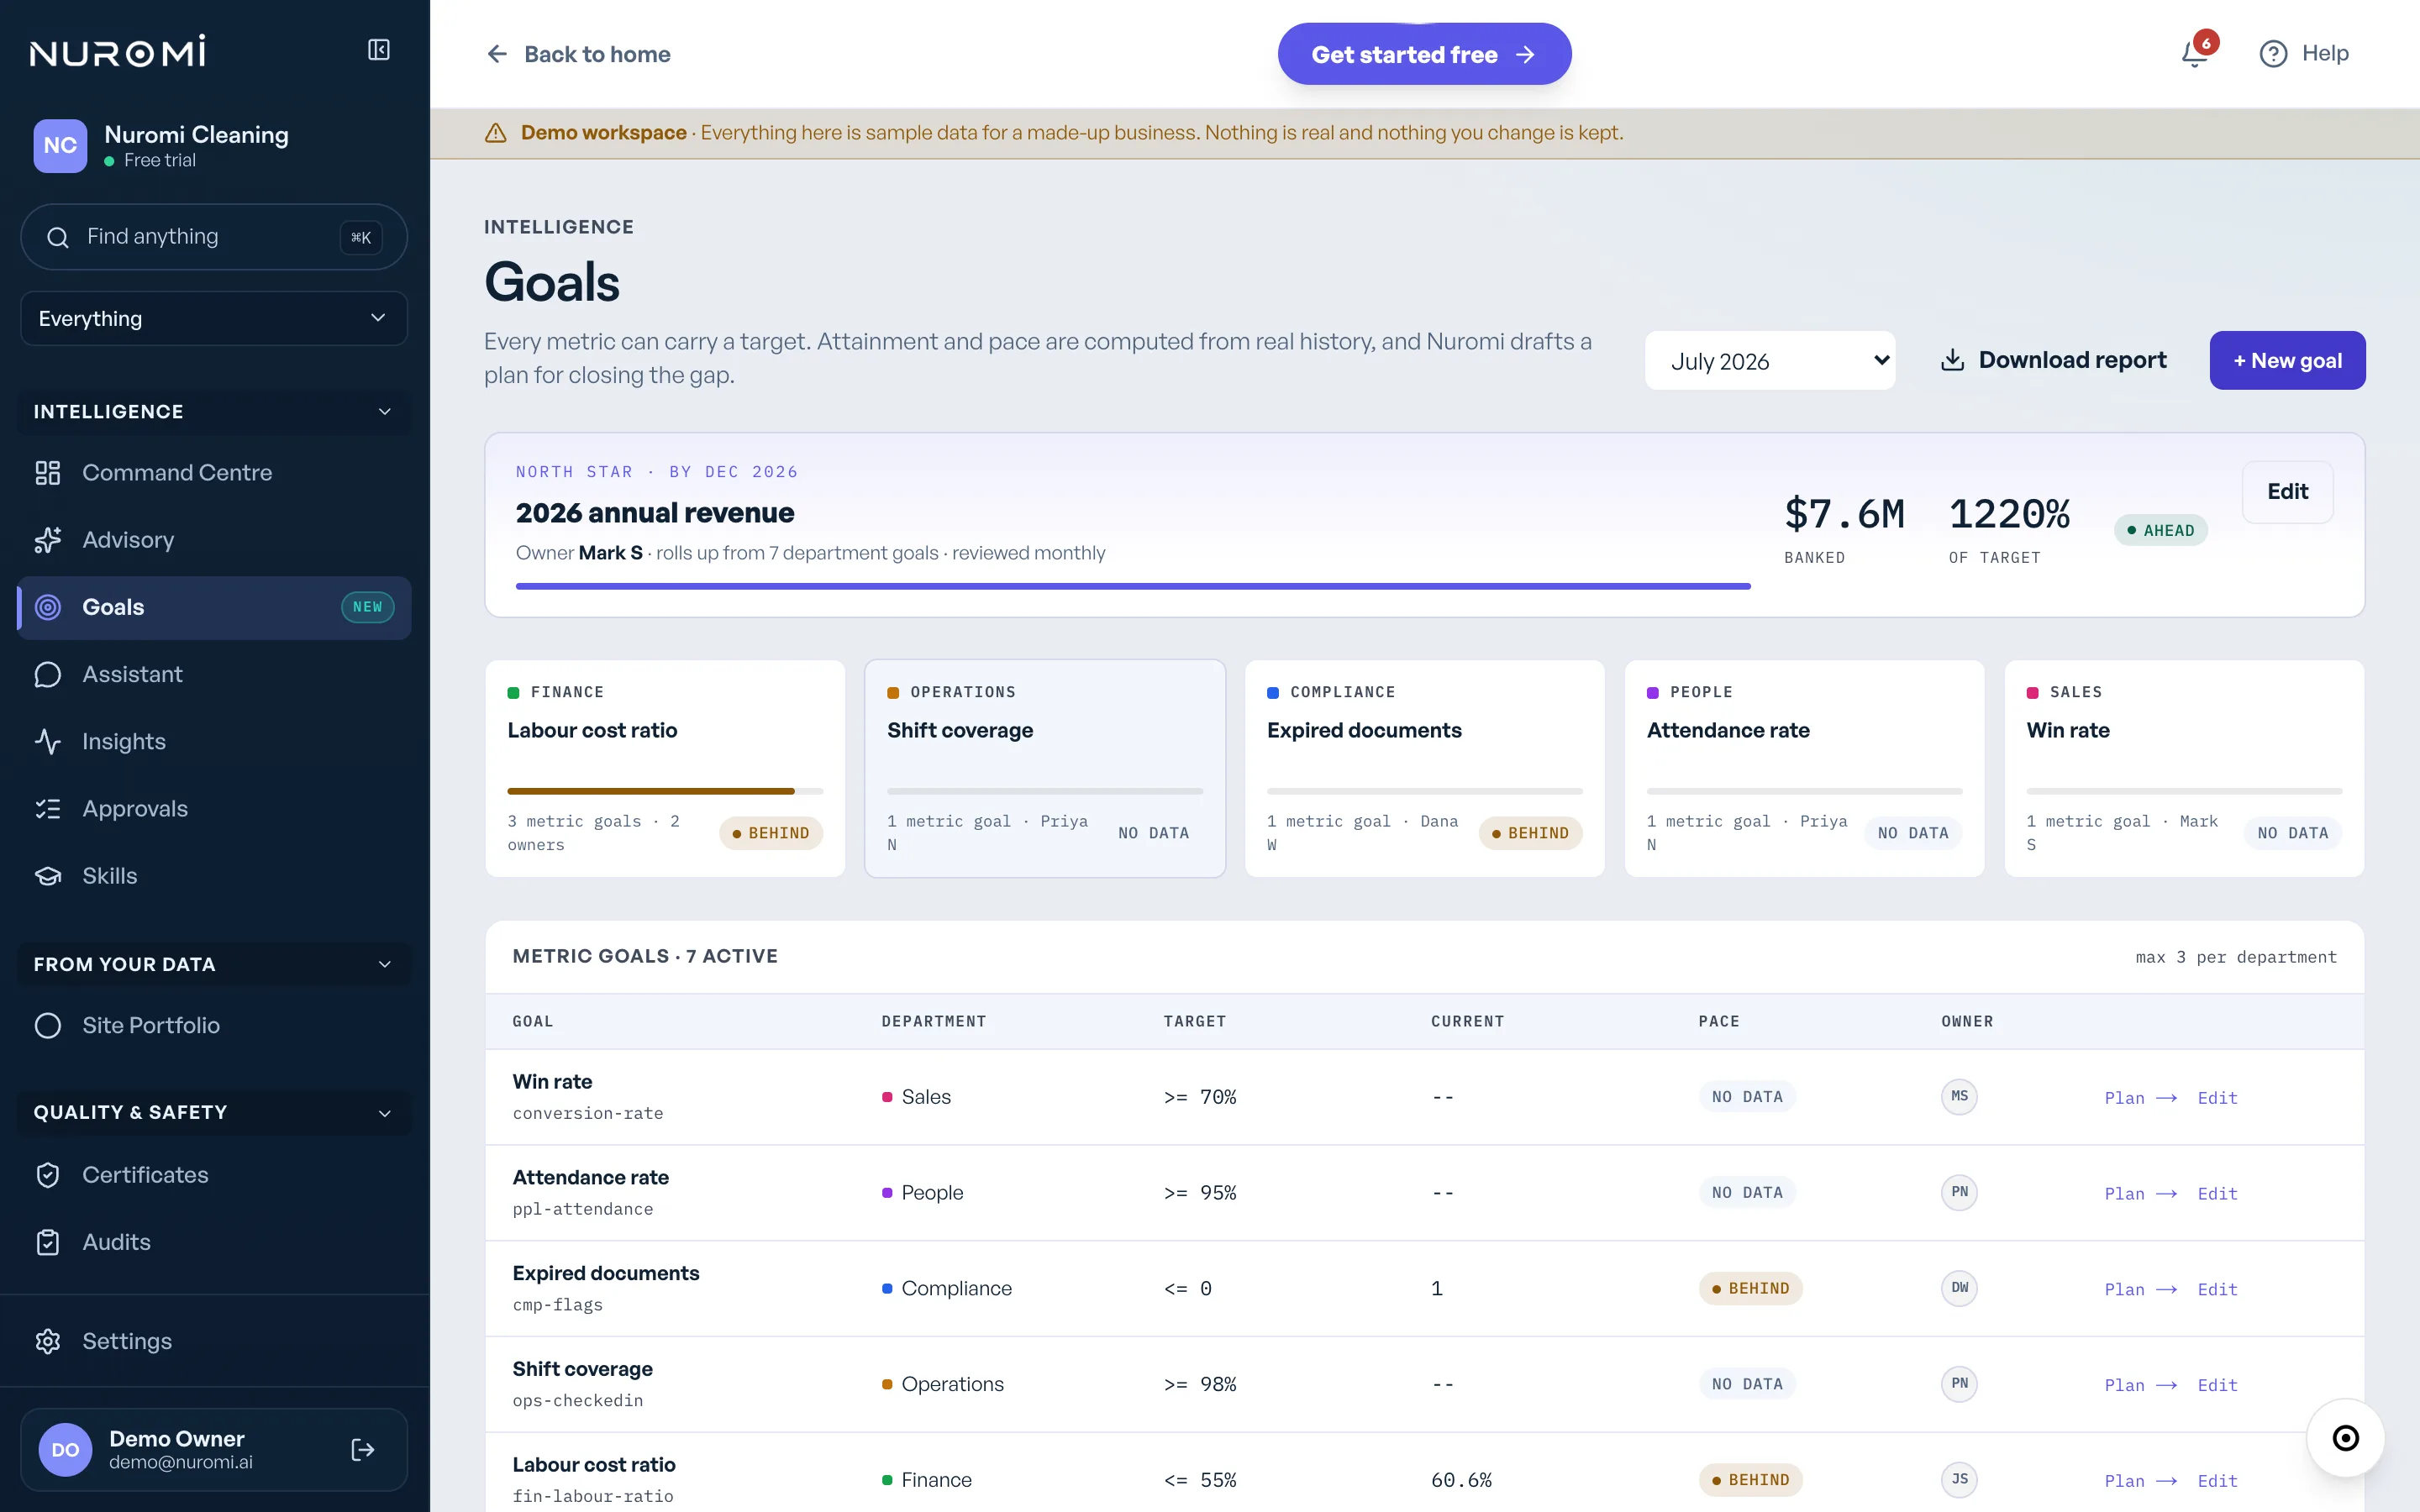Collapse the Intelligence section
This screenshot has width=2420, height=1512.
point(214,412)
